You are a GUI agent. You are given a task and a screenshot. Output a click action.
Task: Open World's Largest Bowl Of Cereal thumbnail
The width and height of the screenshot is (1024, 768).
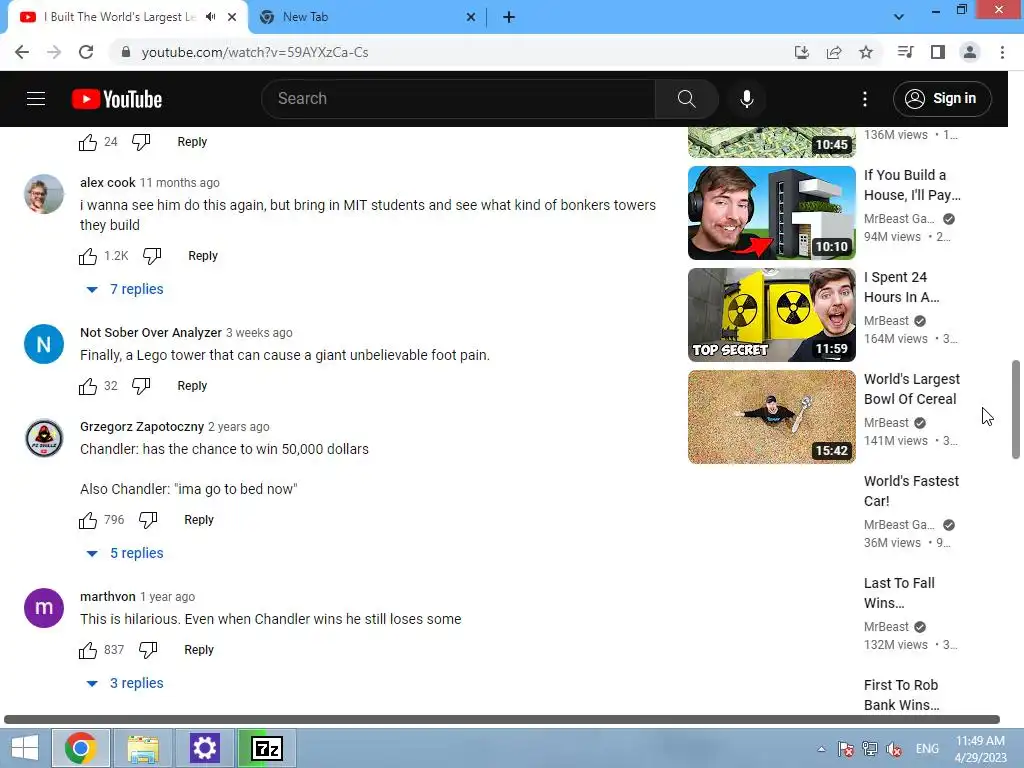(771, 417)
